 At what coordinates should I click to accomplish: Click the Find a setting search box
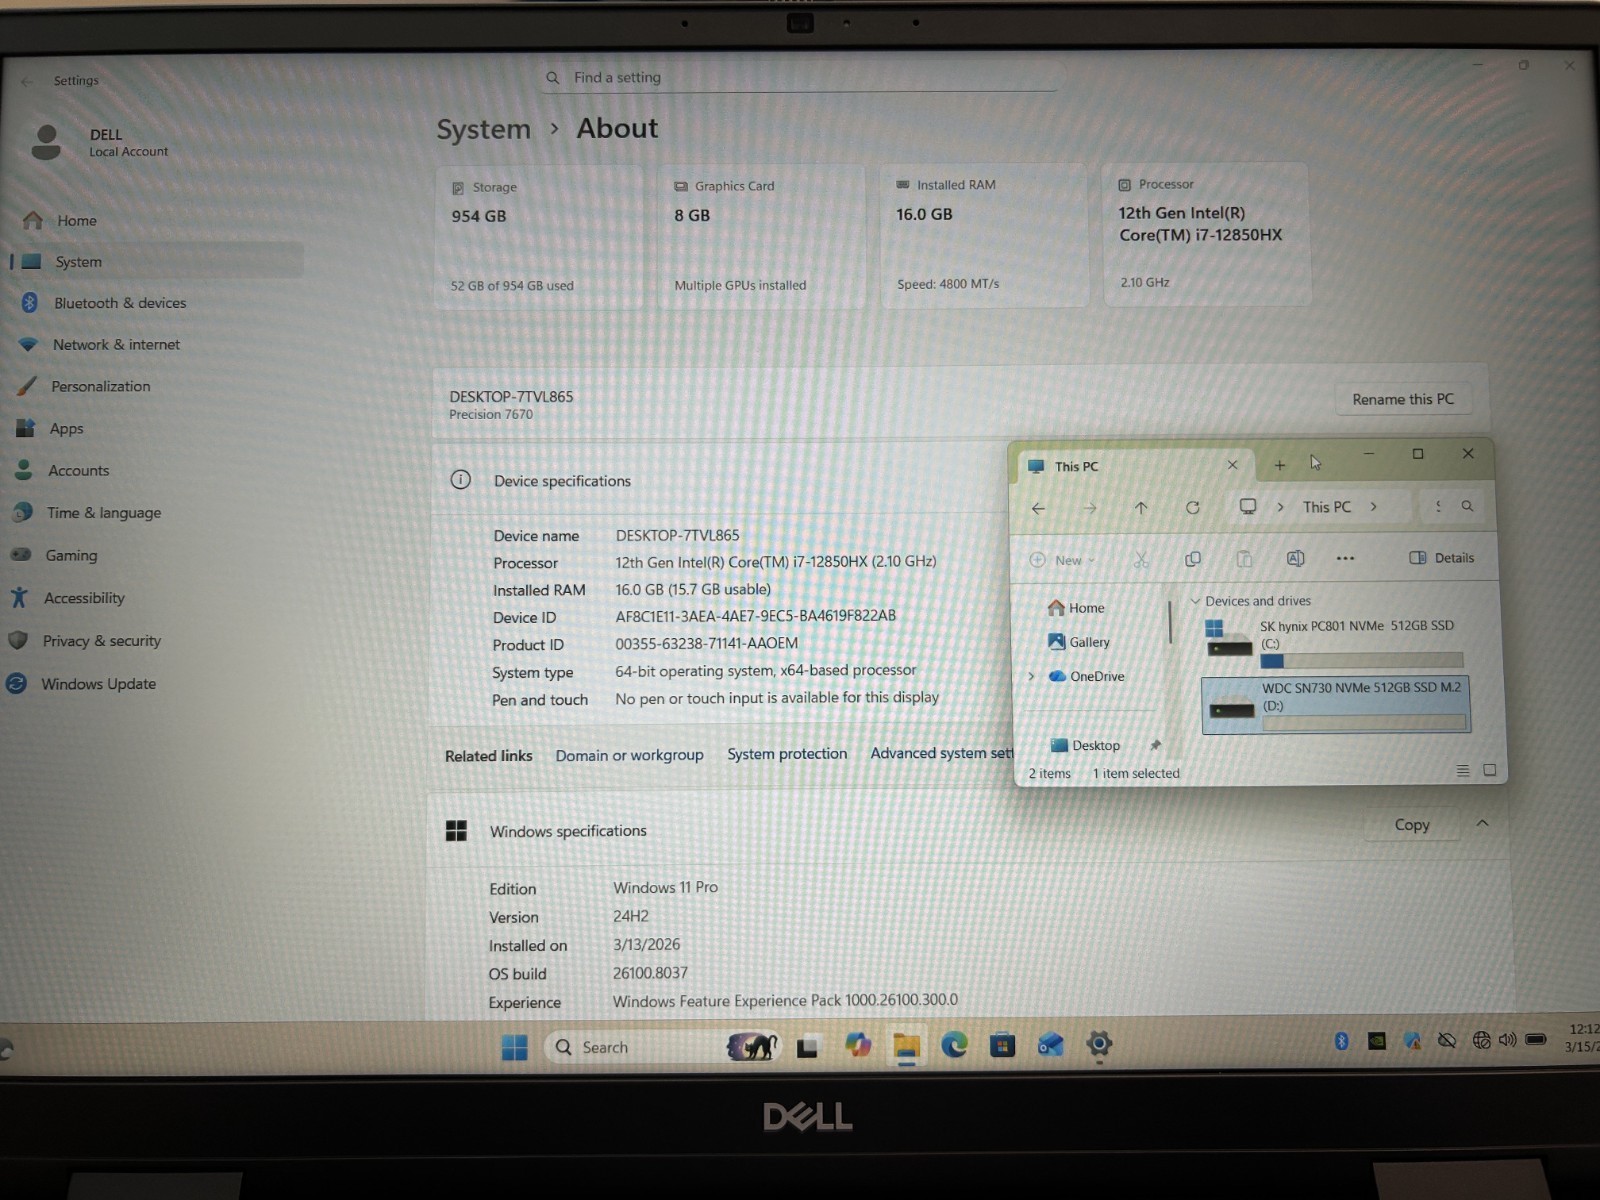pos(800,77)
